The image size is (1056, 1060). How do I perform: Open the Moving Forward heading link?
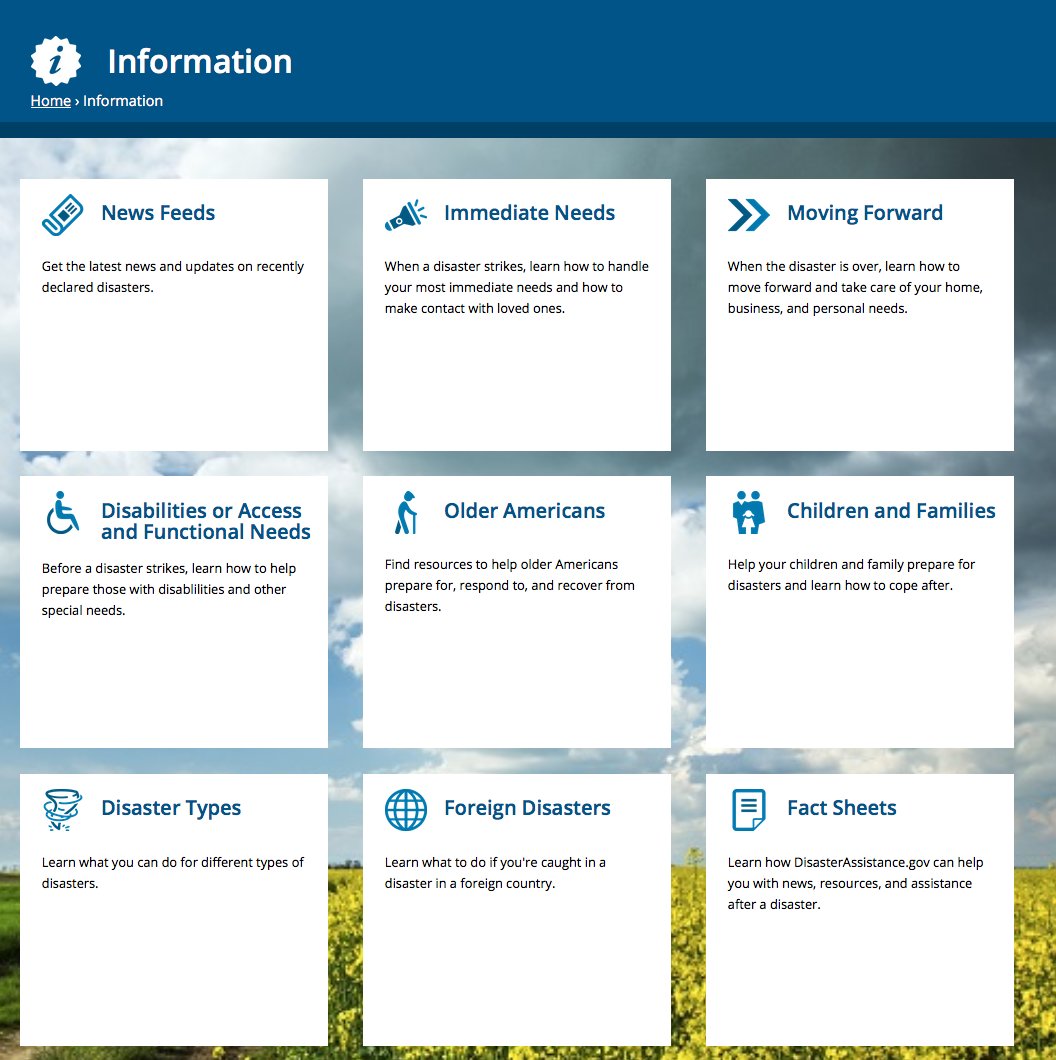pyautogui.click(x=865, y=213)
